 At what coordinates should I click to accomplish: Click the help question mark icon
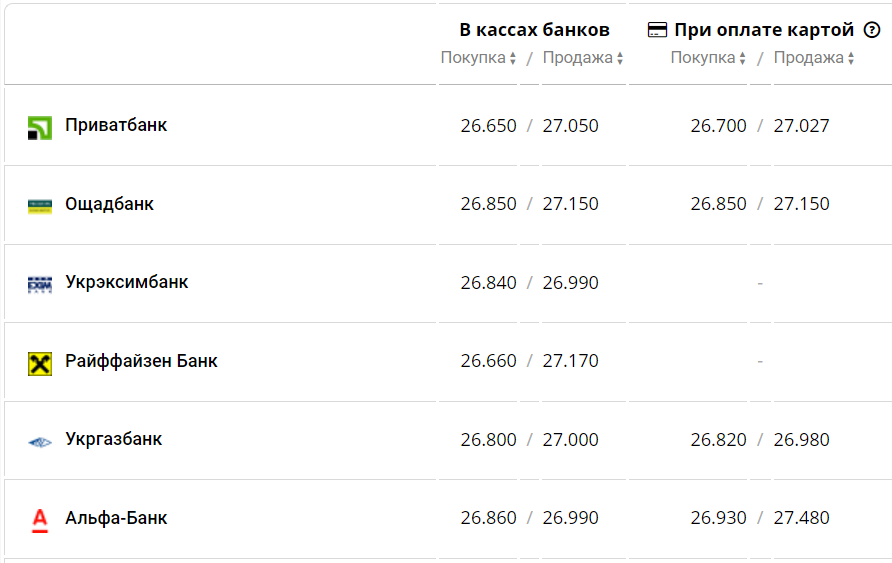(872, 30)
